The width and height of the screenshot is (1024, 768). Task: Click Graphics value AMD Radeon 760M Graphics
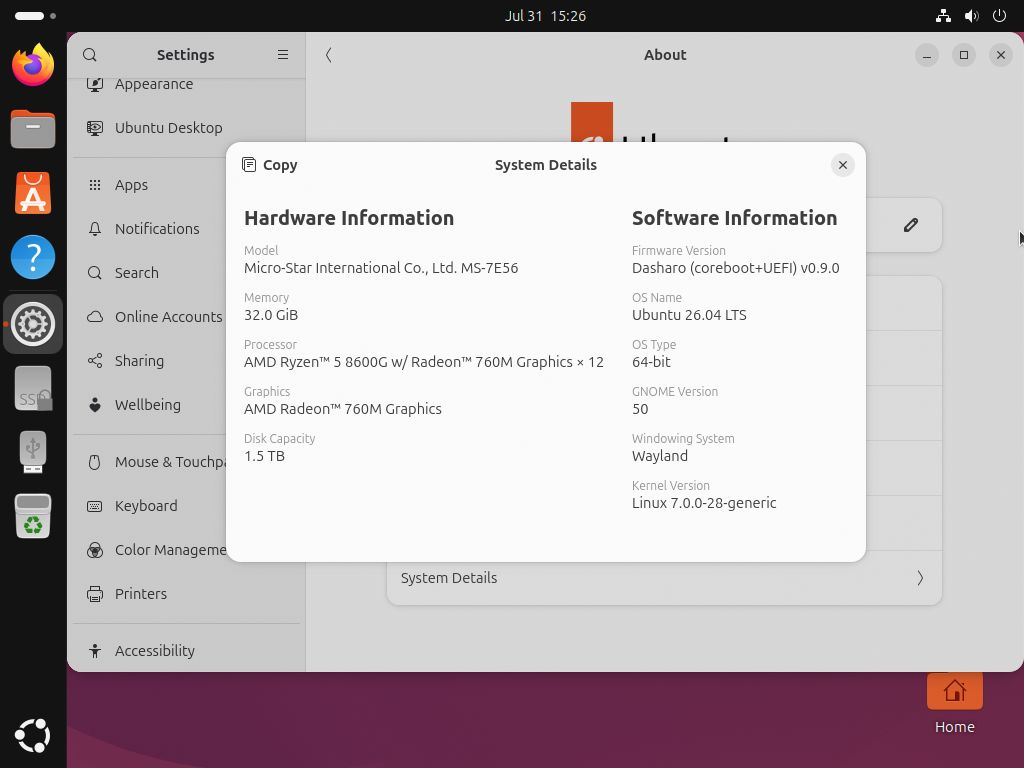point(343,409)
